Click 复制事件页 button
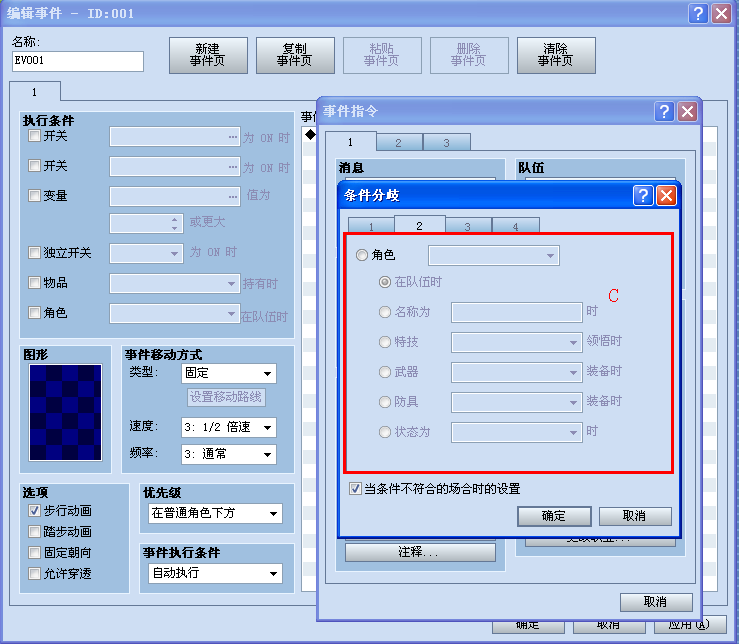Viewport: 739px width, 644px height. coord(295,55)
